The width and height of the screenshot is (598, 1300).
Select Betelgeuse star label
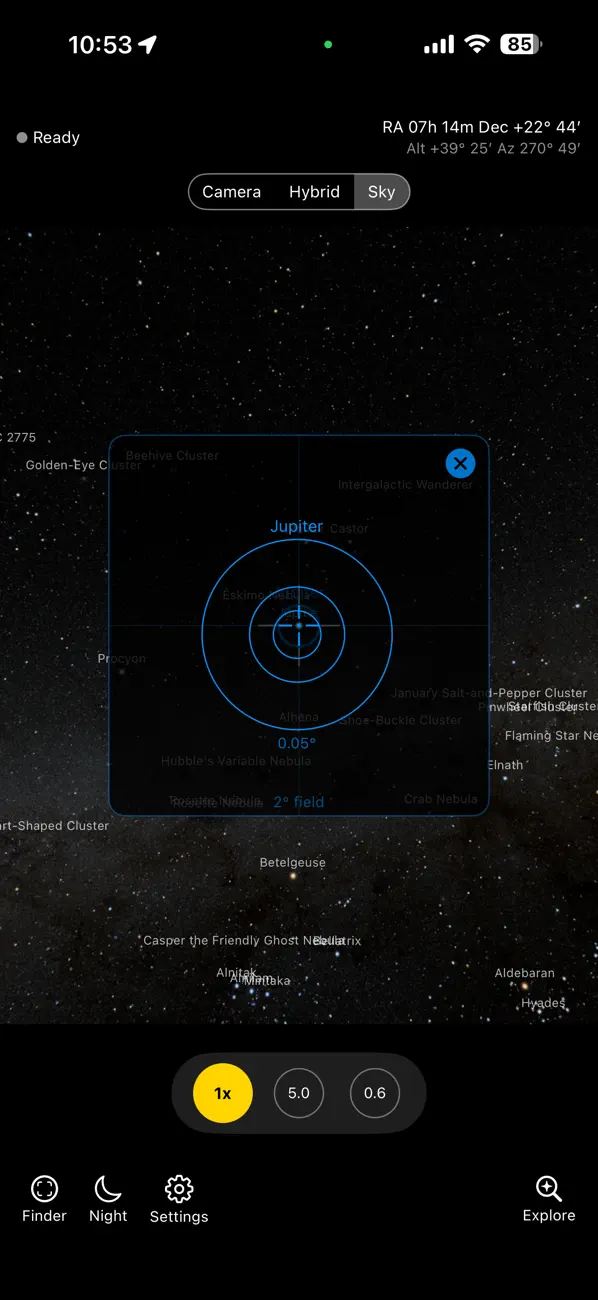[293, 862]
